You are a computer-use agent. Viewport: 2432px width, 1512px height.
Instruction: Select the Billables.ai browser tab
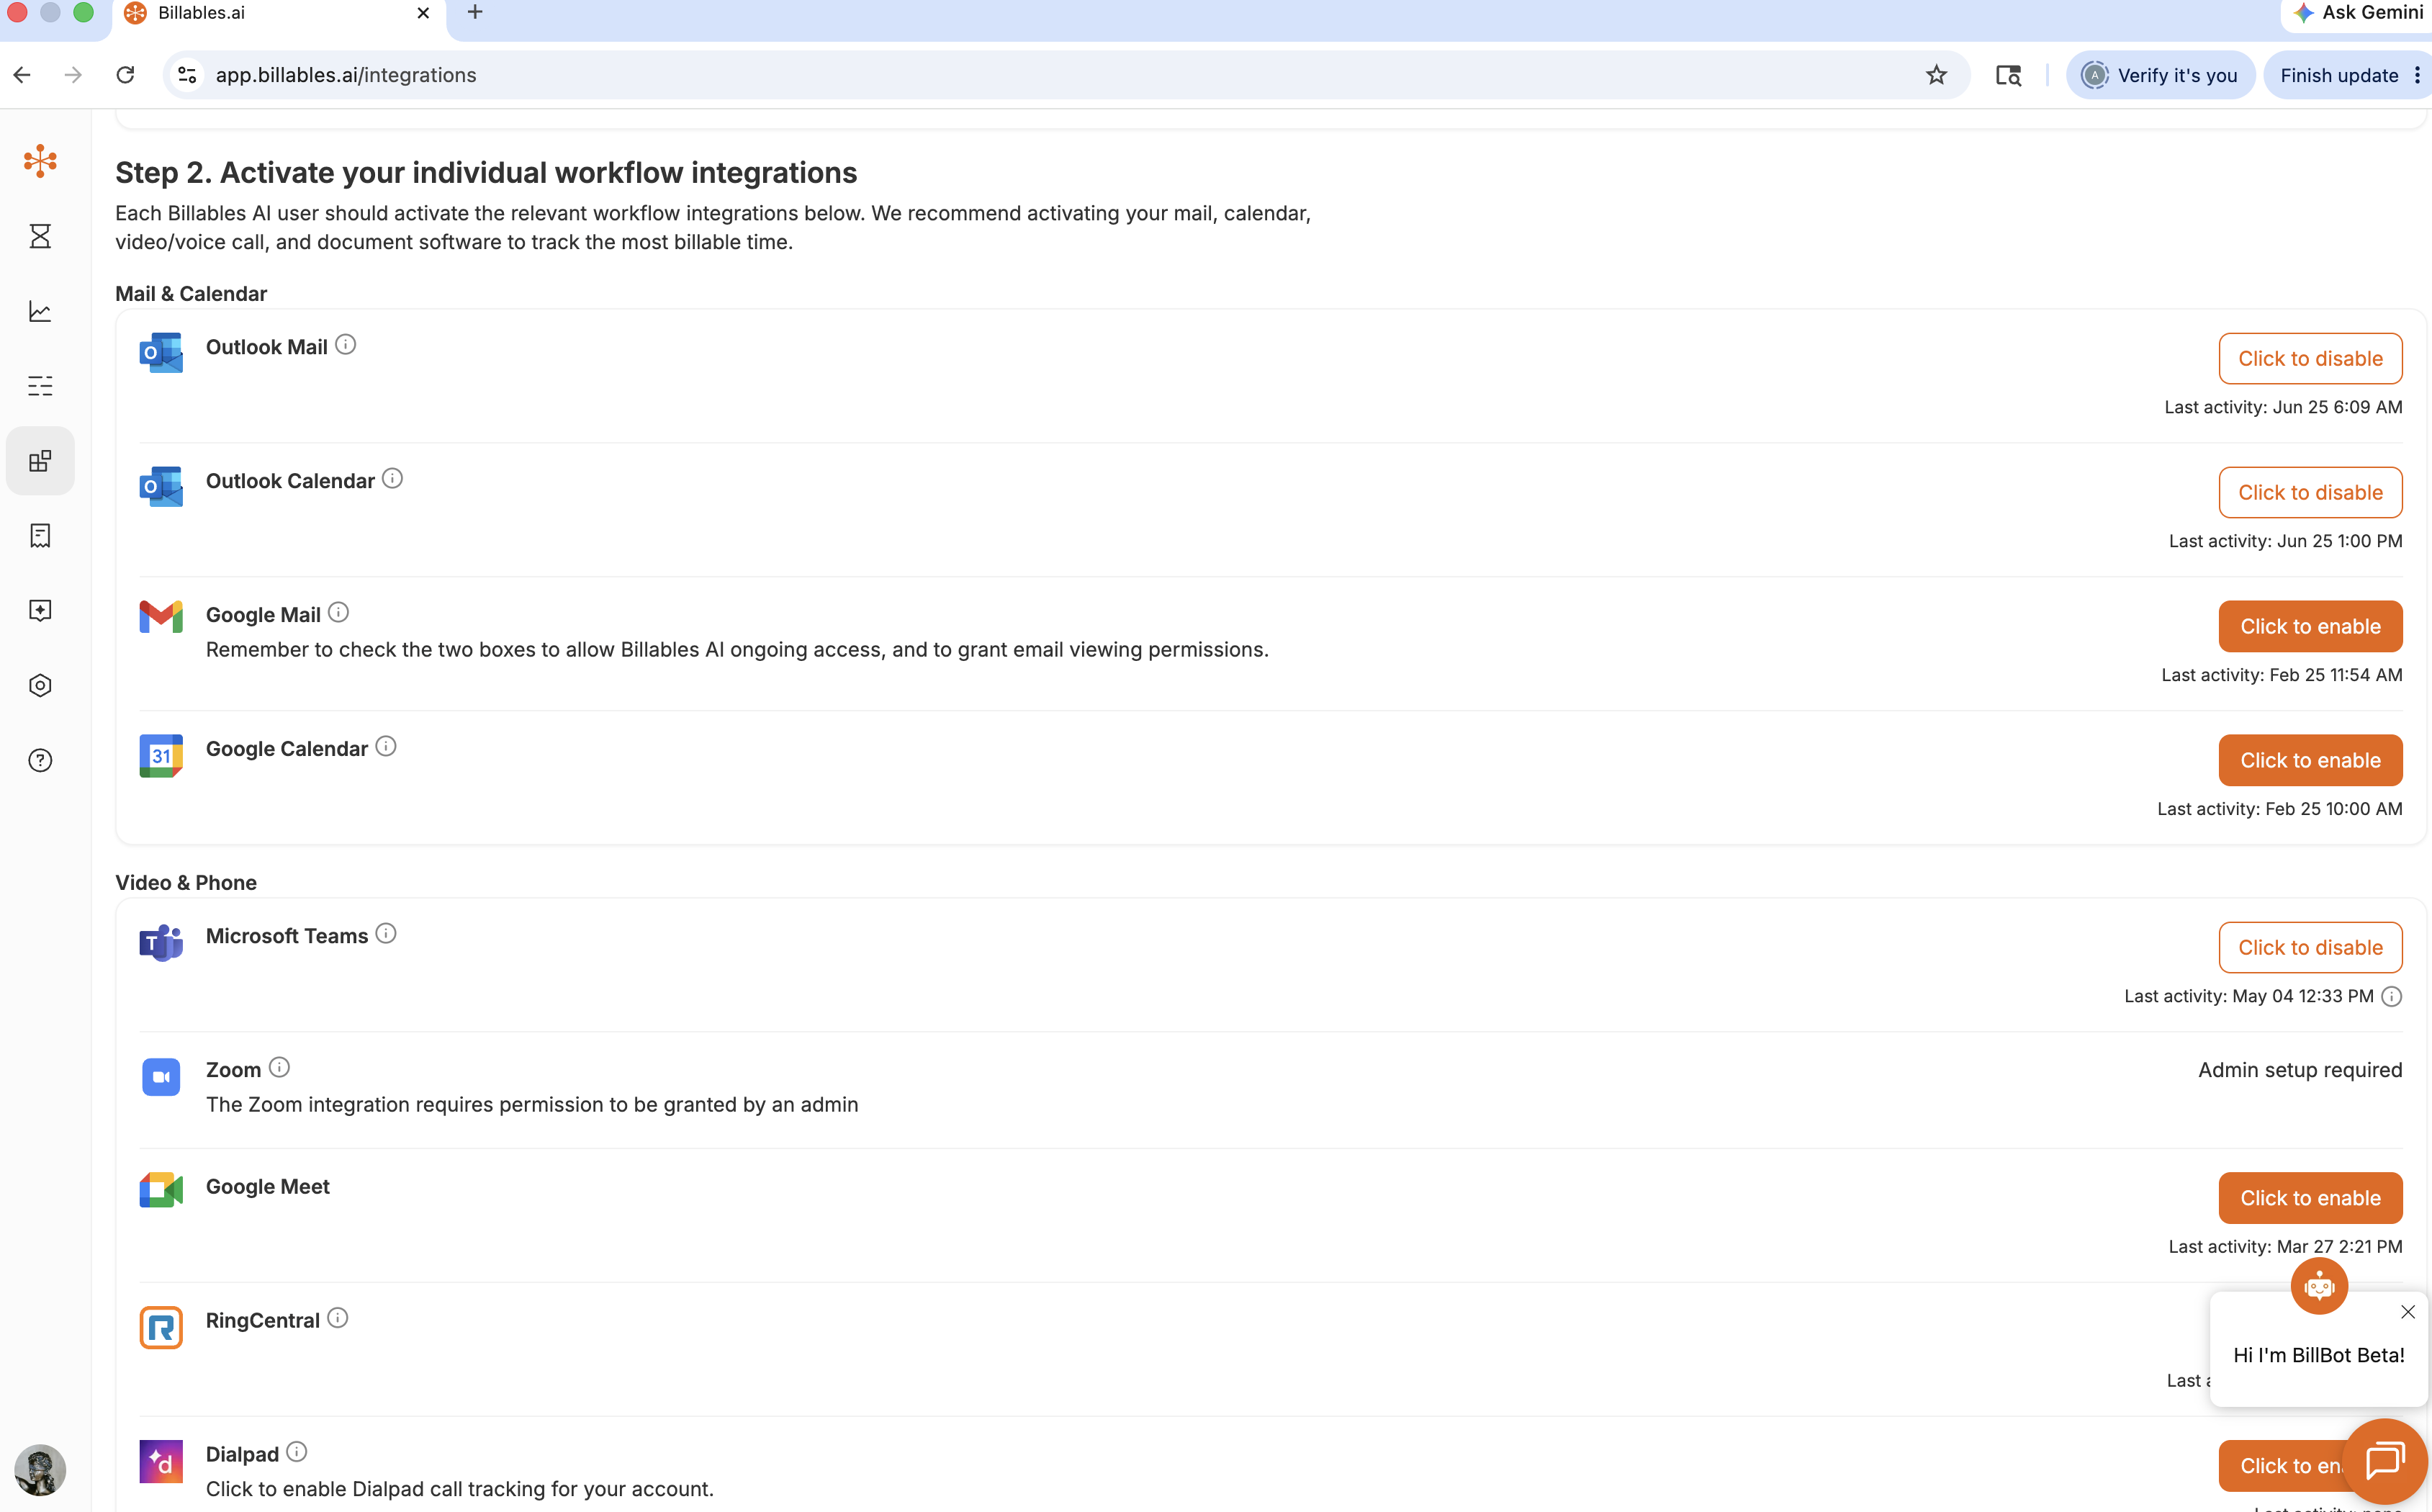pos(279,14)
